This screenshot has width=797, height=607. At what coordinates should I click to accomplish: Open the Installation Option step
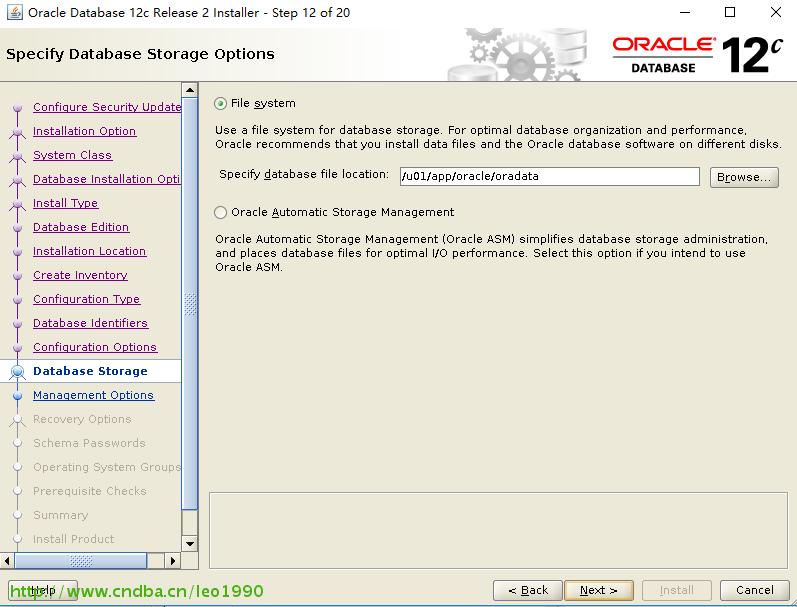point(84,131)
